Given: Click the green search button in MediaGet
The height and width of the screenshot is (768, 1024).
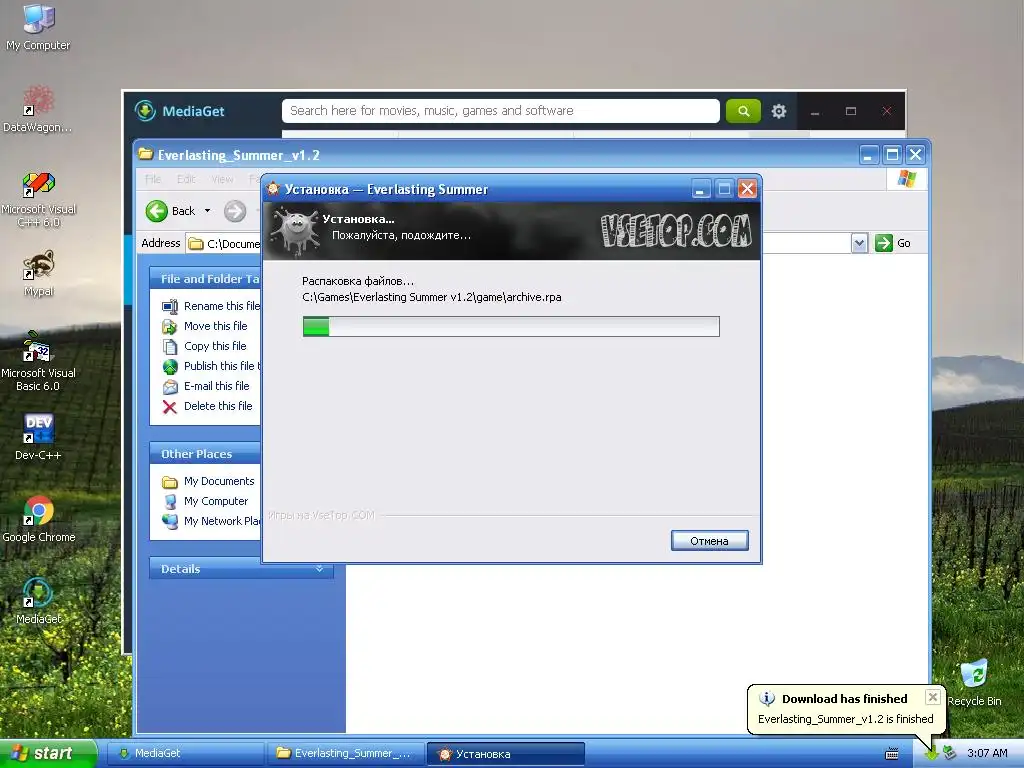Looking at the screenshot, I should point(743,111).
